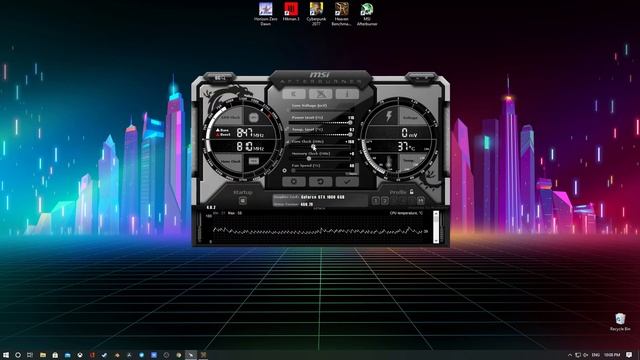
Task: Open the Afterburner information i button
Action: pyautogui.click(x=347, y=94)
